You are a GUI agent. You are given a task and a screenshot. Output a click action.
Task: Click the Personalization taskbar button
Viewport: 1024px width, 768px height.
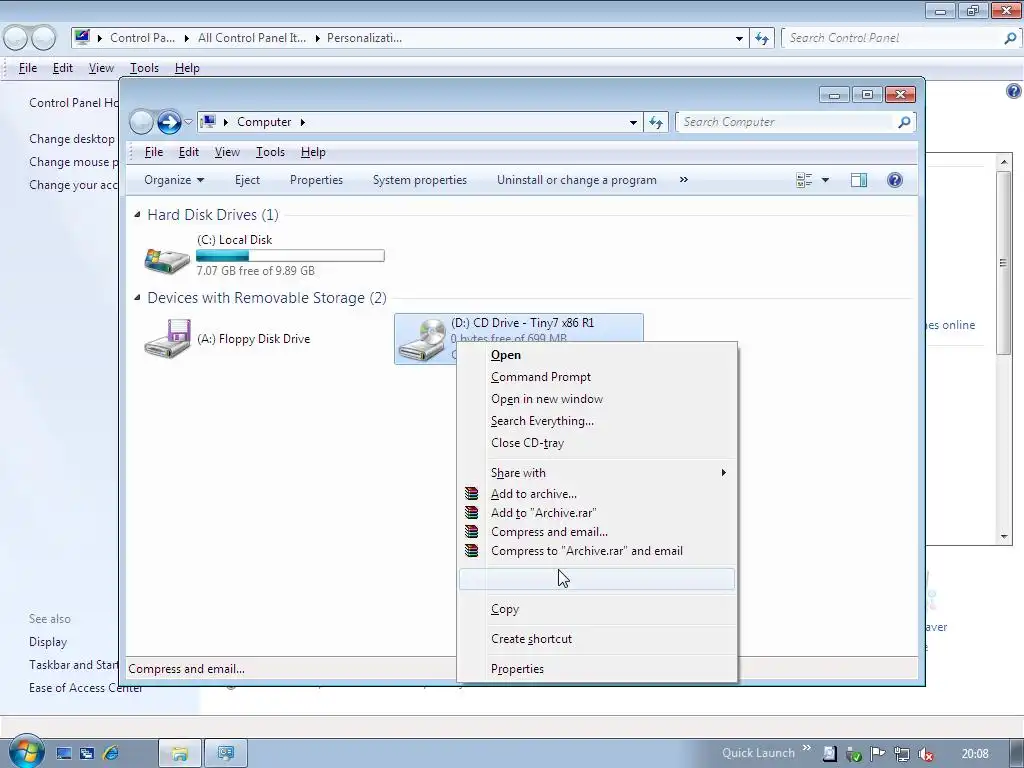[226, 754]
